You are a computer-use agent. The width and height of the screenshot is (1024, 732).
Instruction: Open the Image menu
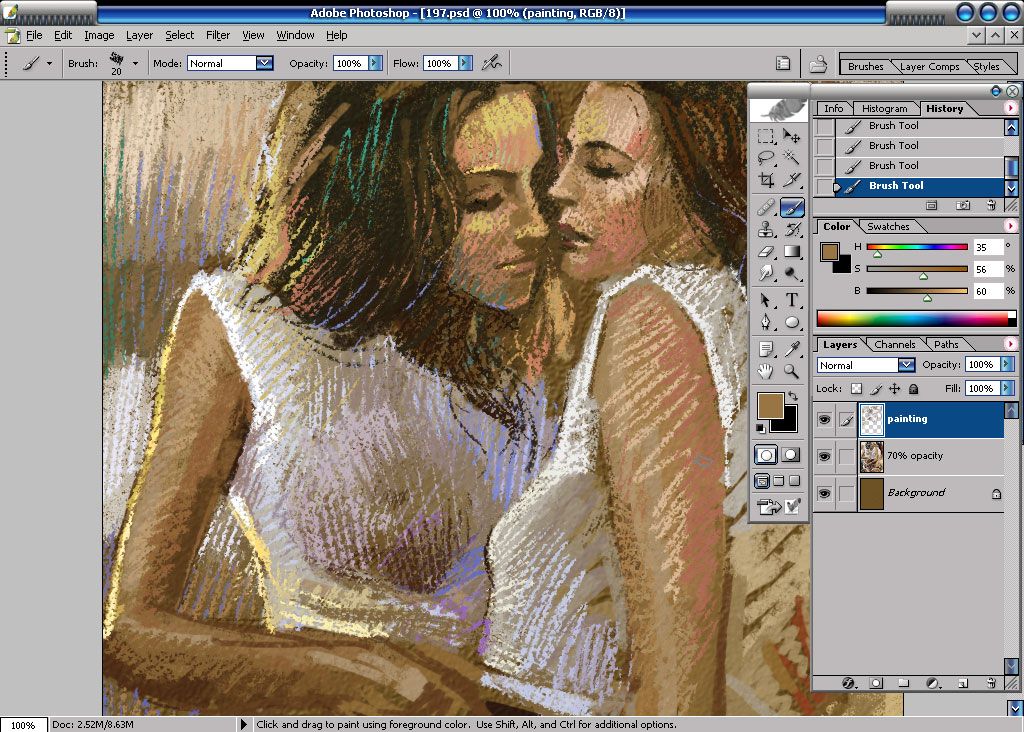[x=99, y=35]
